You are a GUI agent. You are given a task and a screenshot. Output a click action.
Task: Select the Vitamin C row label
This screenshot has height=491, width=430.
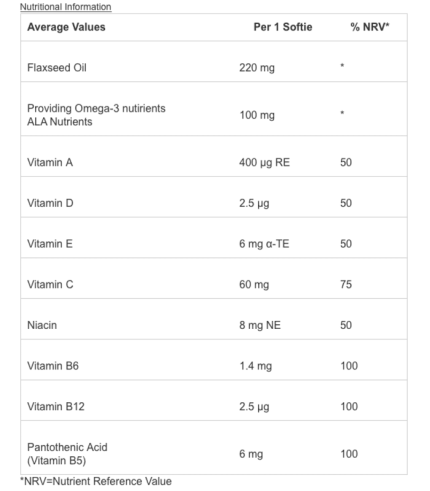click(50, 284)
